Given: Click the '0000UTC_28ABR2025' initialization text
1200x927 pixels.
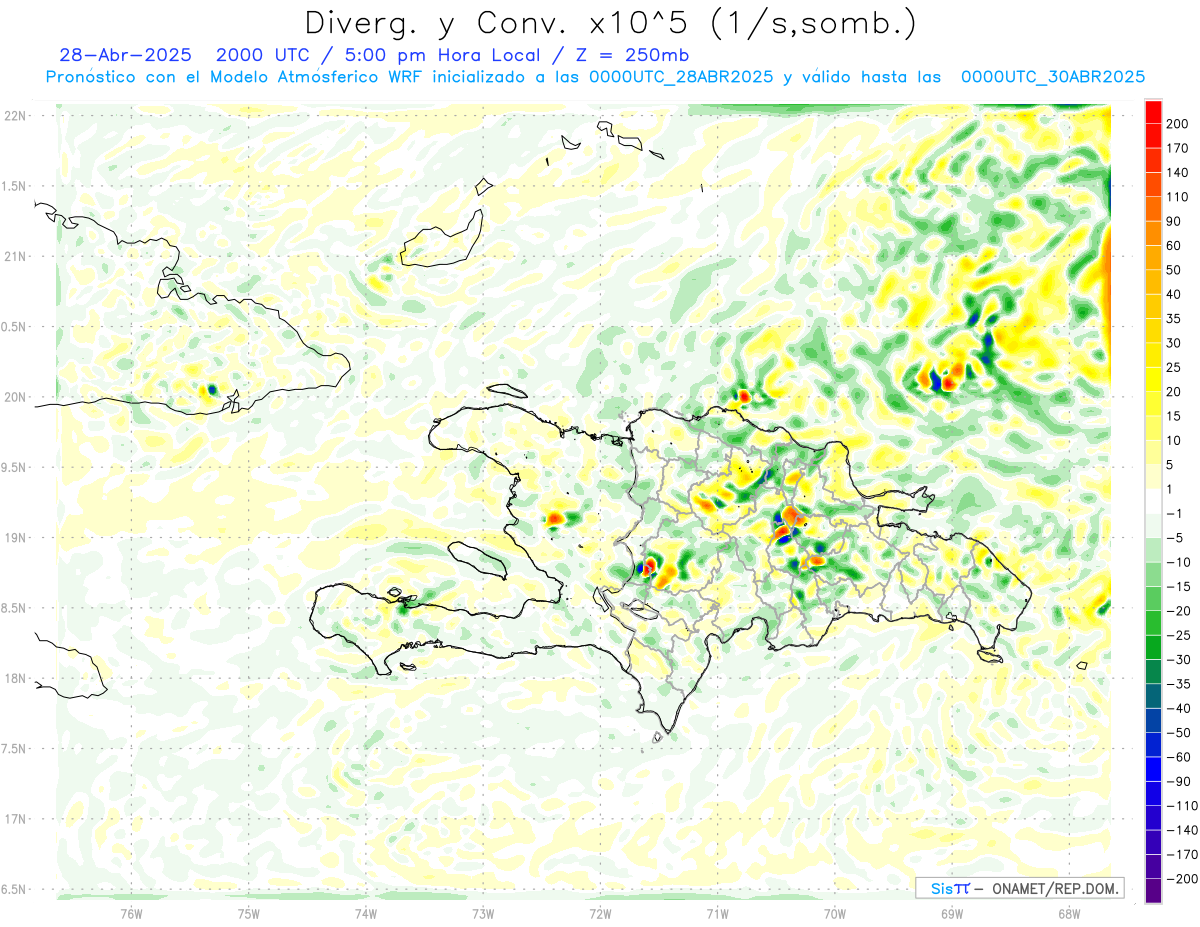Looking at the screenshot, I should 680,77.
